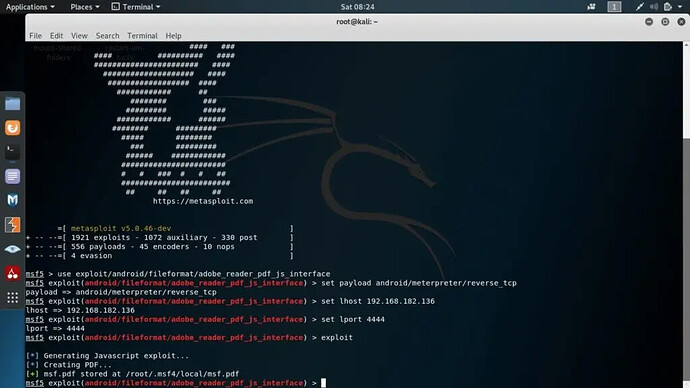The width and height of the screenshot is (690, 388).
Task: Open the users icon in top bar
Action: [591, 7]
